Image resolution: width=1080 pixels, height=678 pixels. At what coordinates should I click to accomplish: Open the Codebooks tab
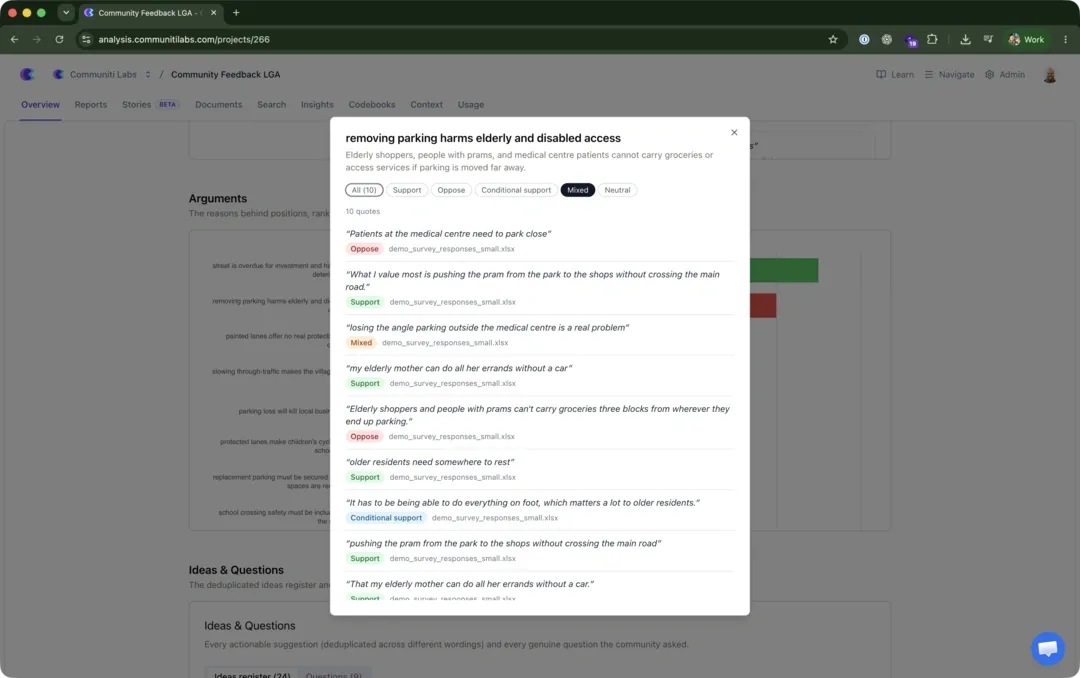(372, 105)
